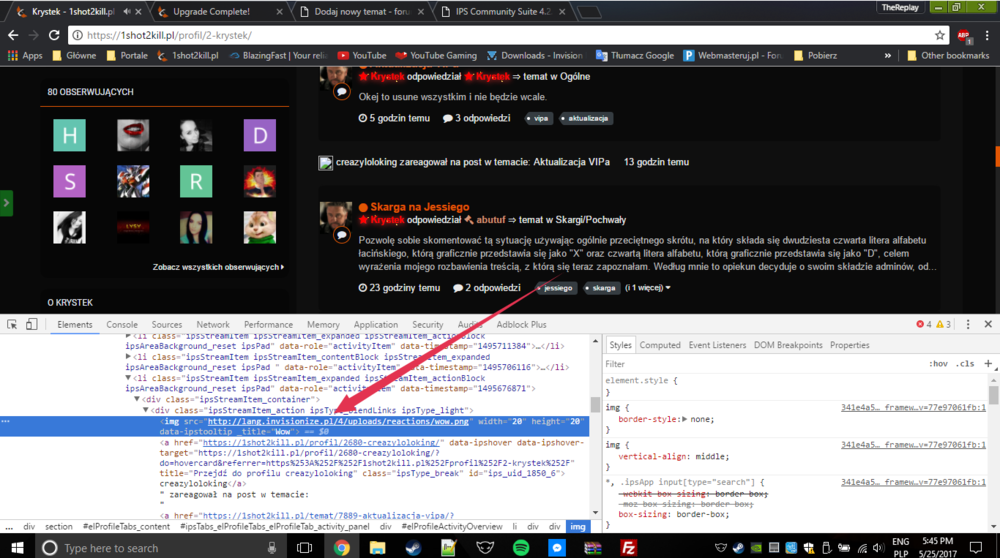Image resolution: width=1000 pixels, height=558 pixels.
Task: Toggle the device toolbar icon in DevTools
Action: 31,325
